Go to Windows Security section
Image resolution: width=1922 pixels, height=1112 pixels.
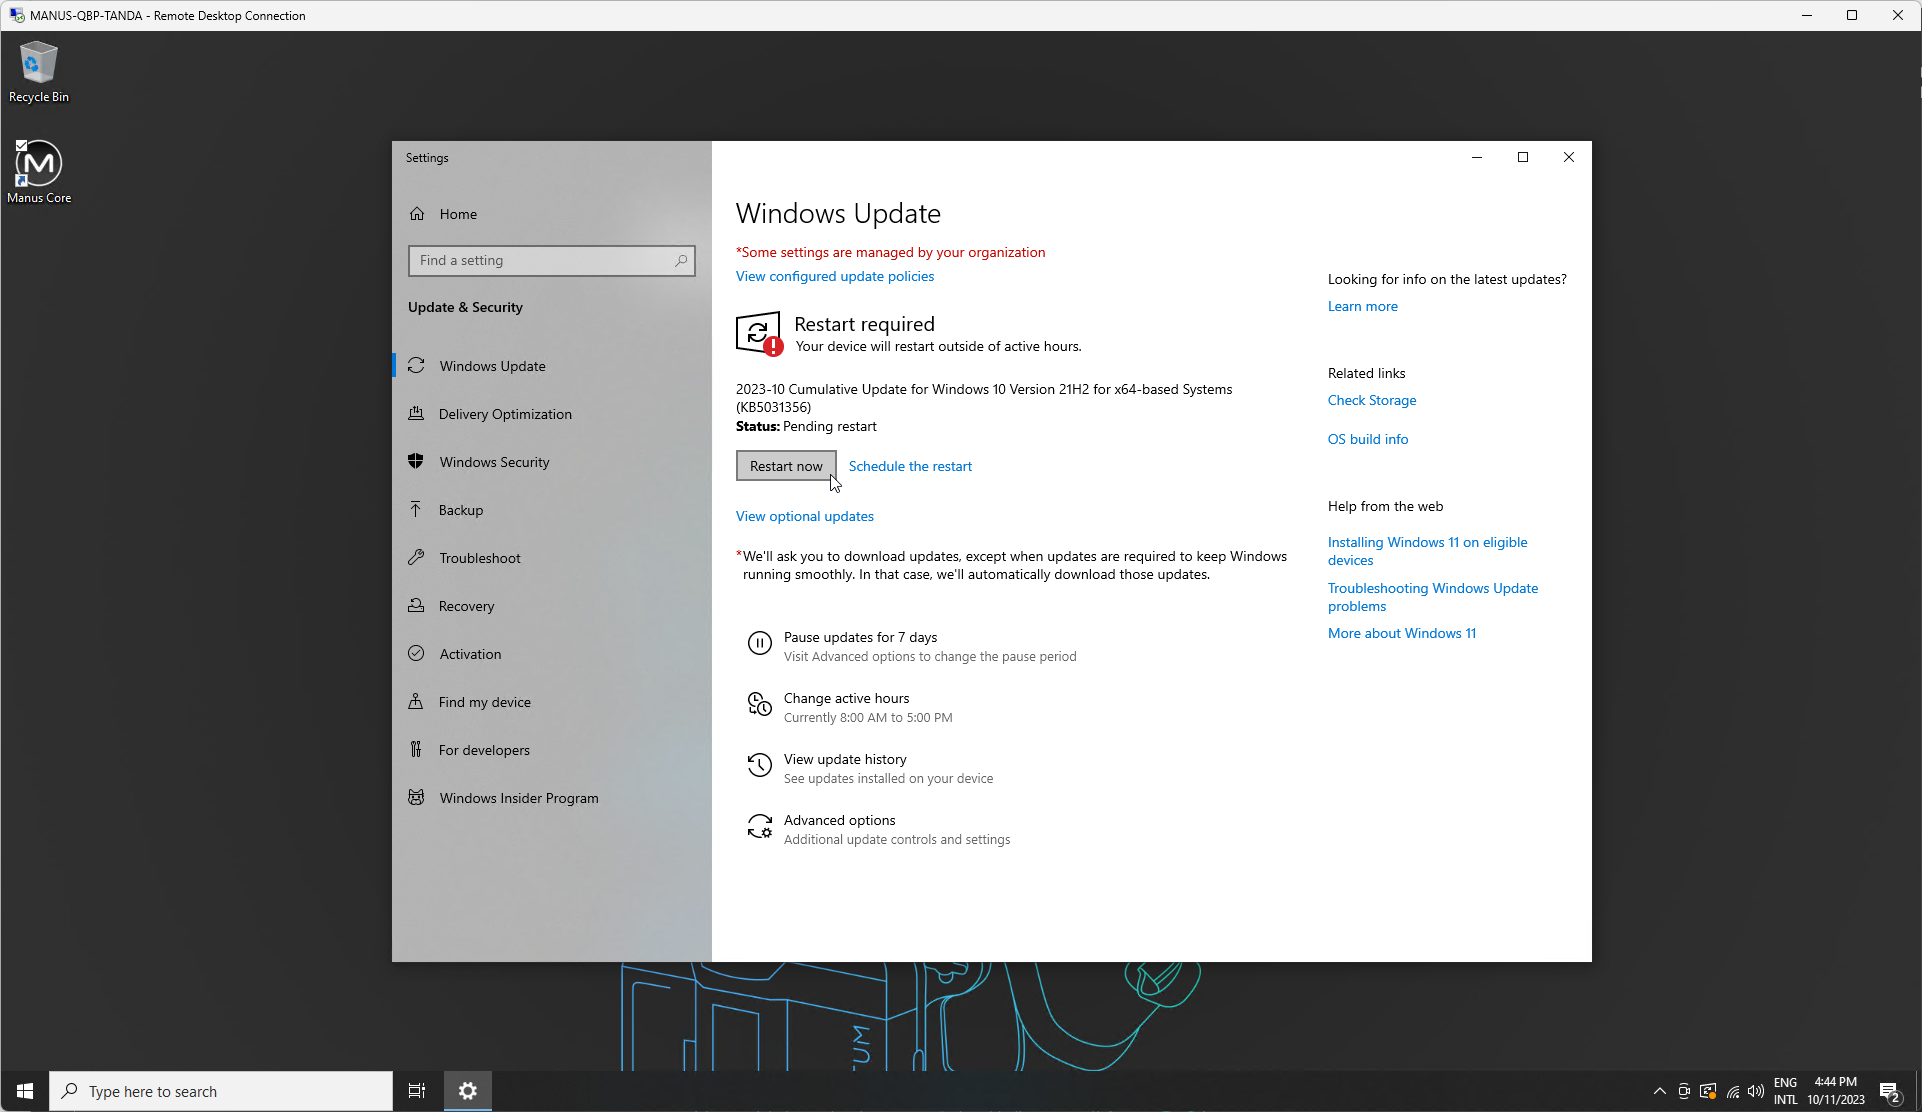pos(494,462)
